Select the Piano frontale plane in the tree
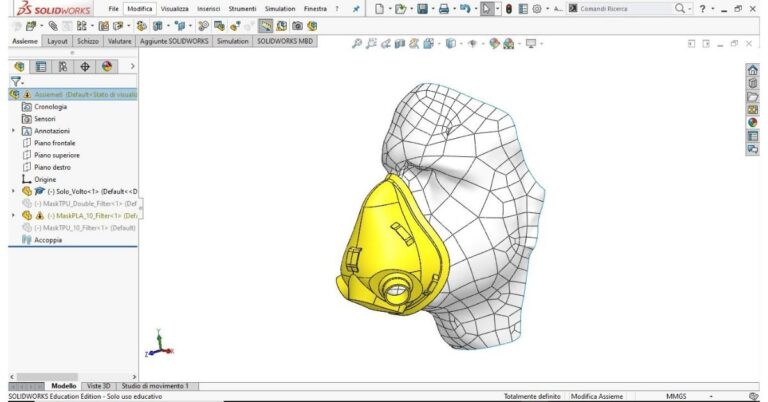Viewport: 768px width, 402px height. point(55,143)
